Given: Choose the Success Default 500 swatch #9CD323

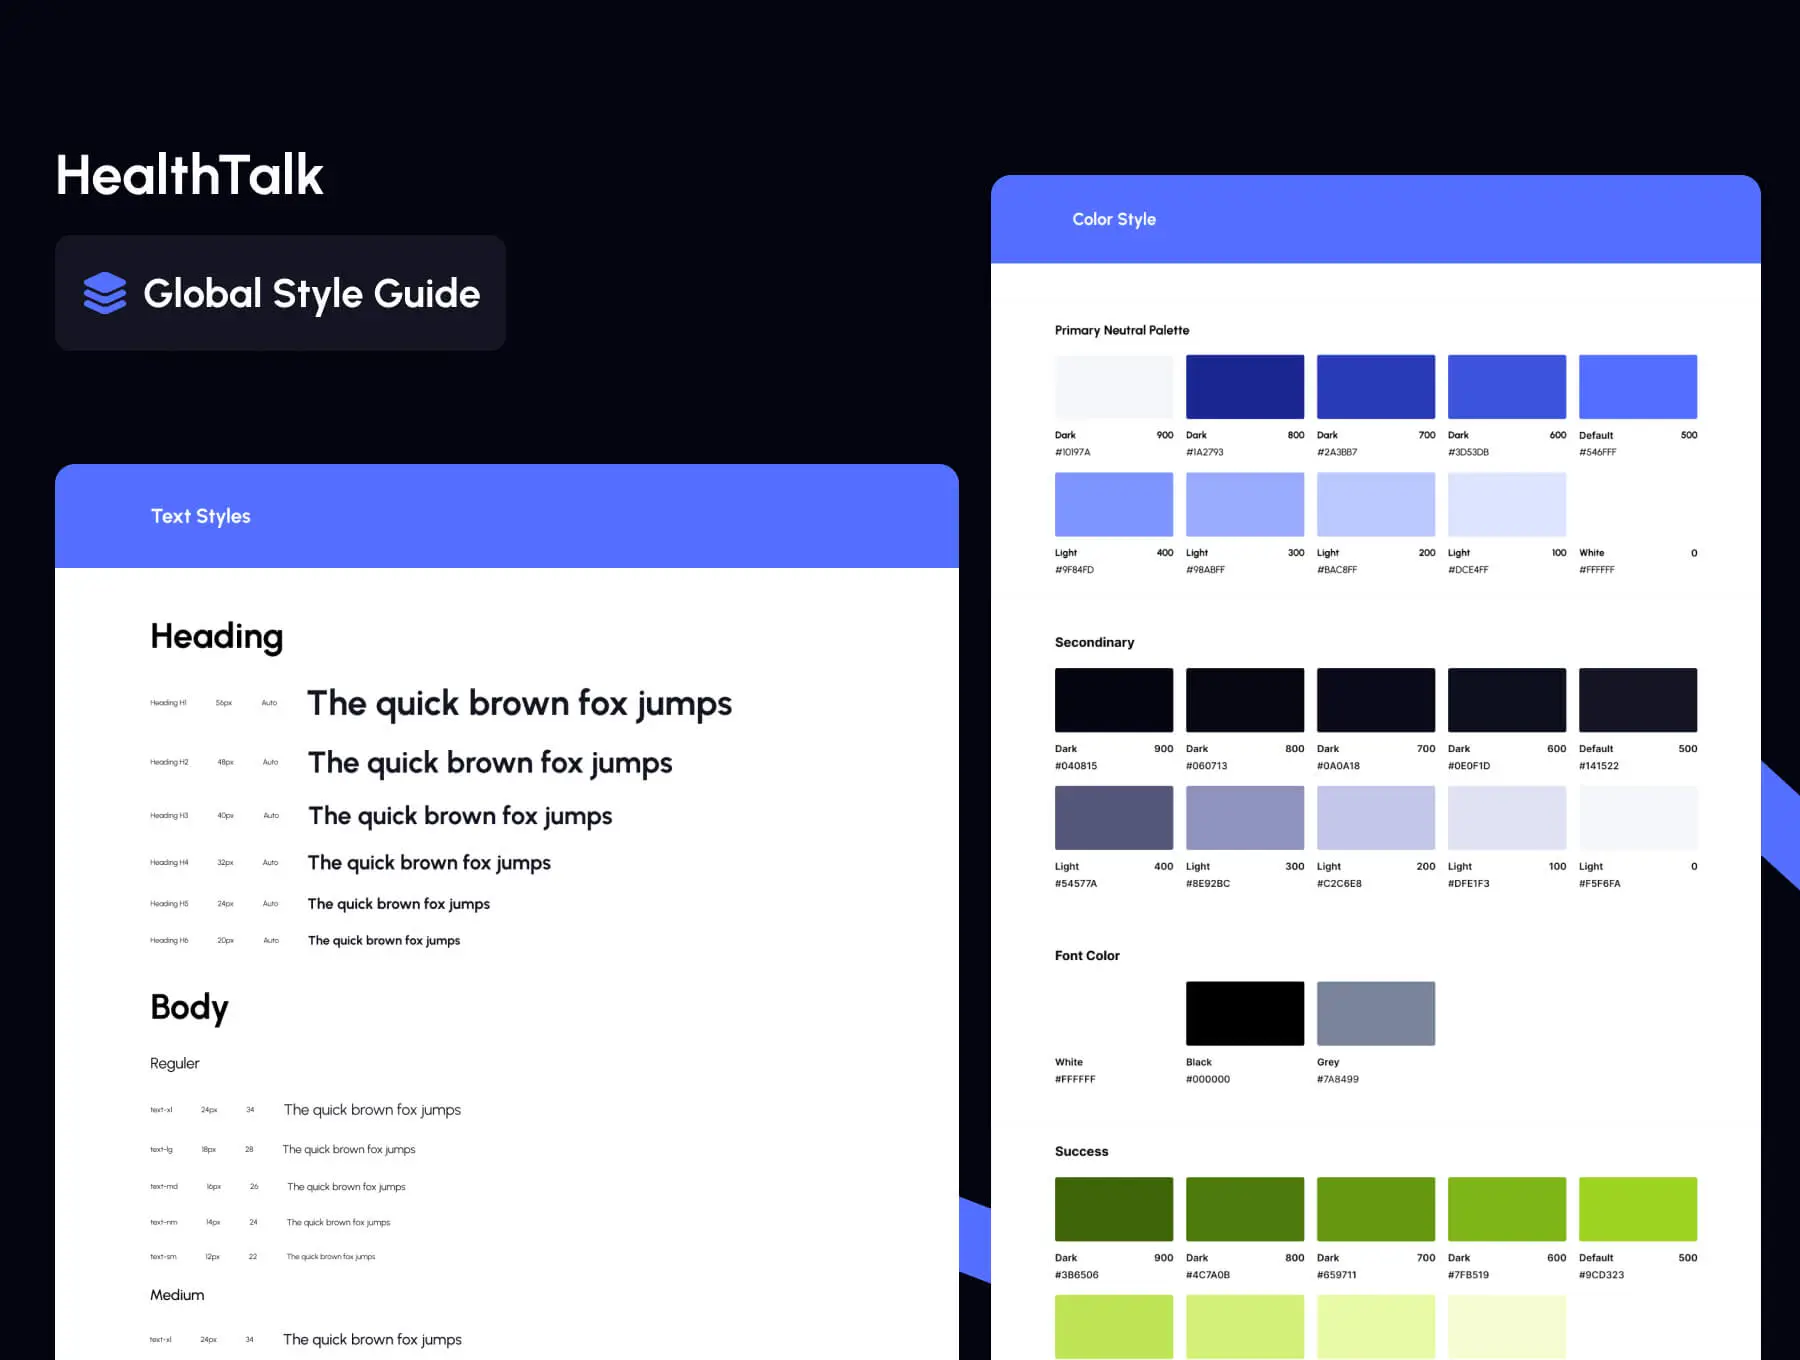Looking at the screenshot, I should (1637, 1209).
